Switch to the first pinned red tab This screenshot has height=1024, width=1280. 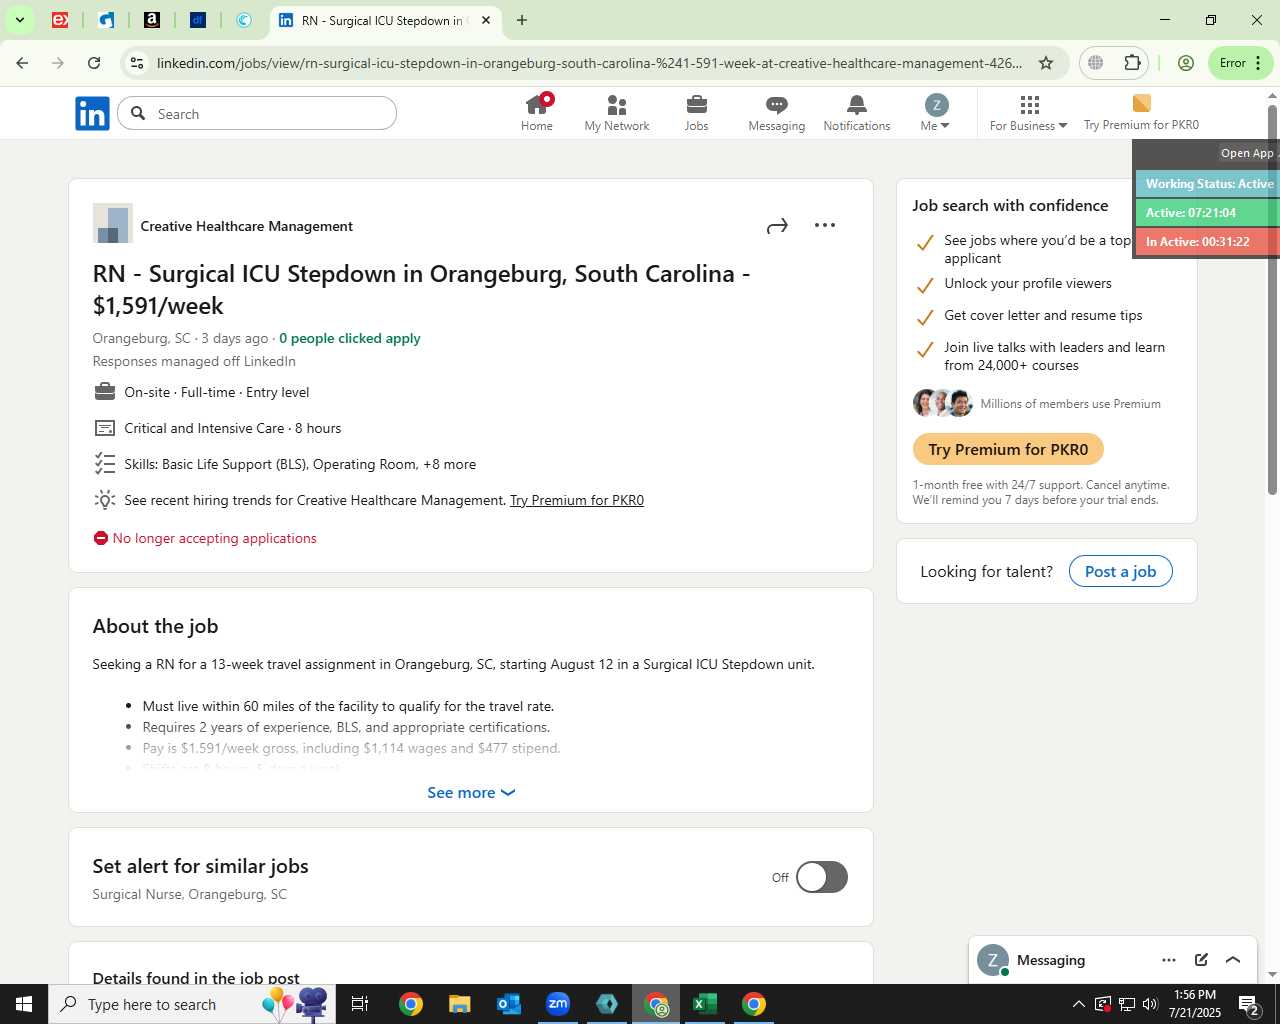coord(60,20)
